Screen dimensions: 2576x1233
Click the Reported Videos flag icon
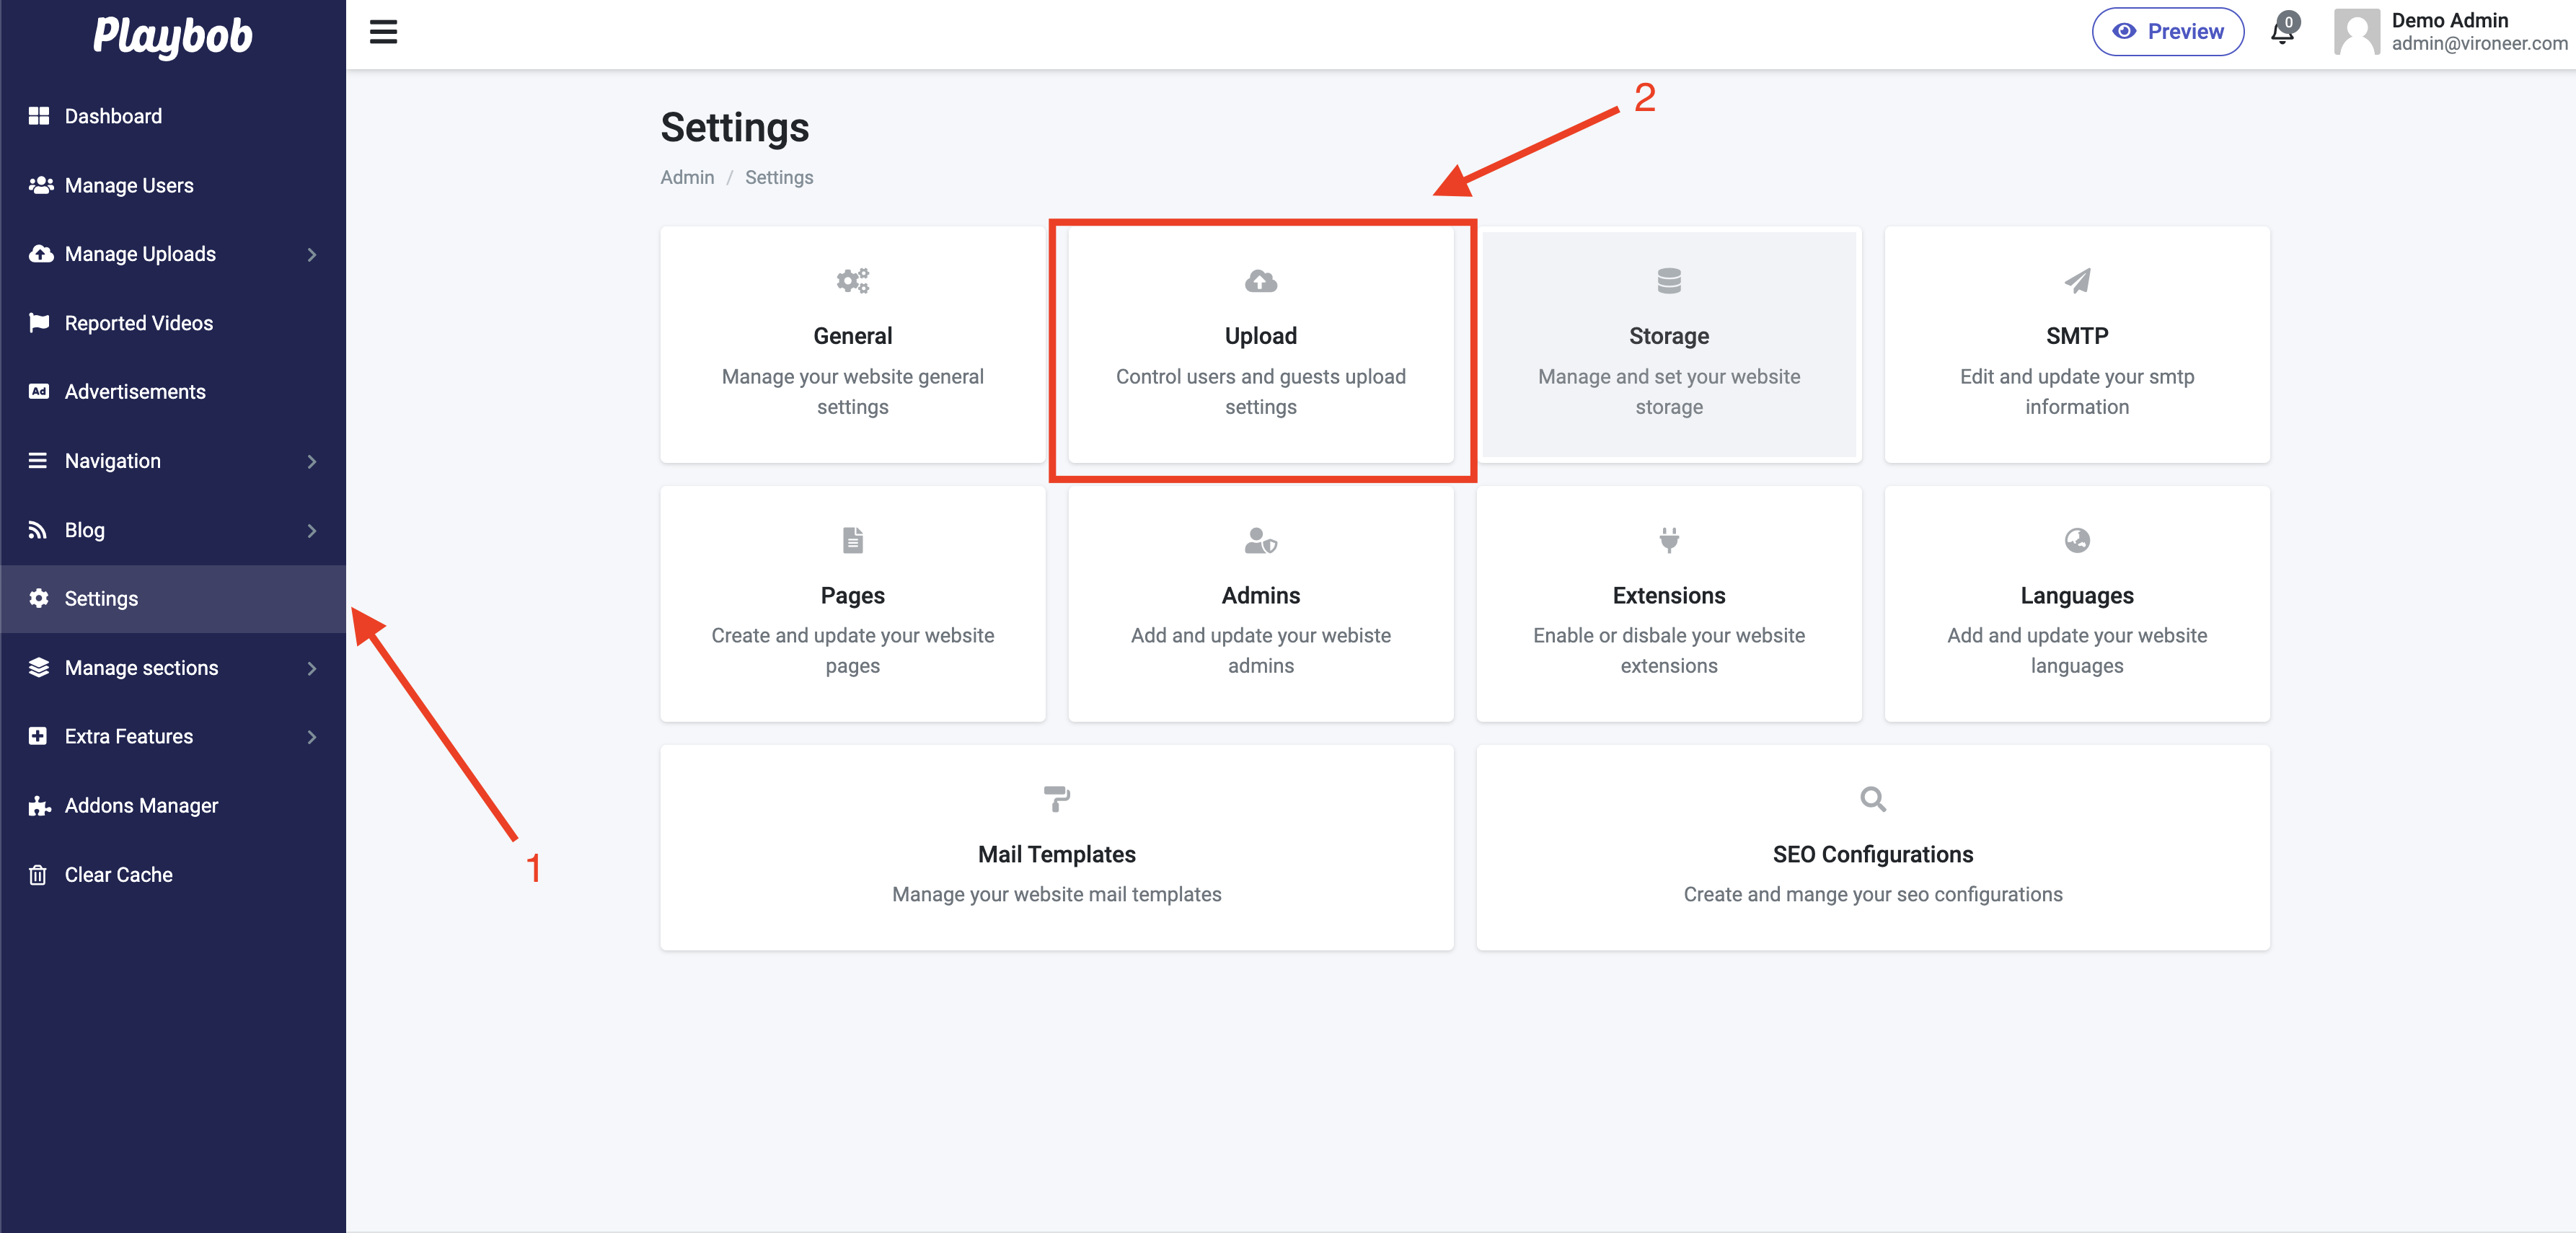coord(39,323)
